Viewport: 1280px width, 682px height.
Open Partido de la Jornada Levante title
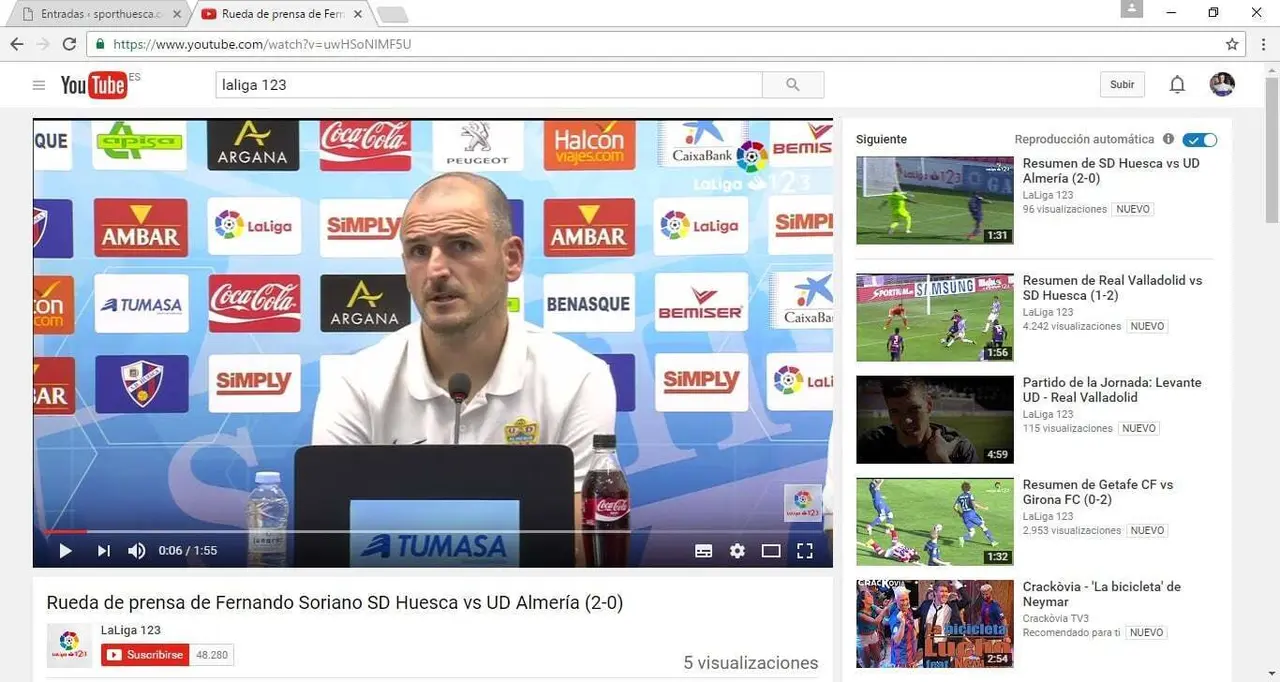[1112, 390]
